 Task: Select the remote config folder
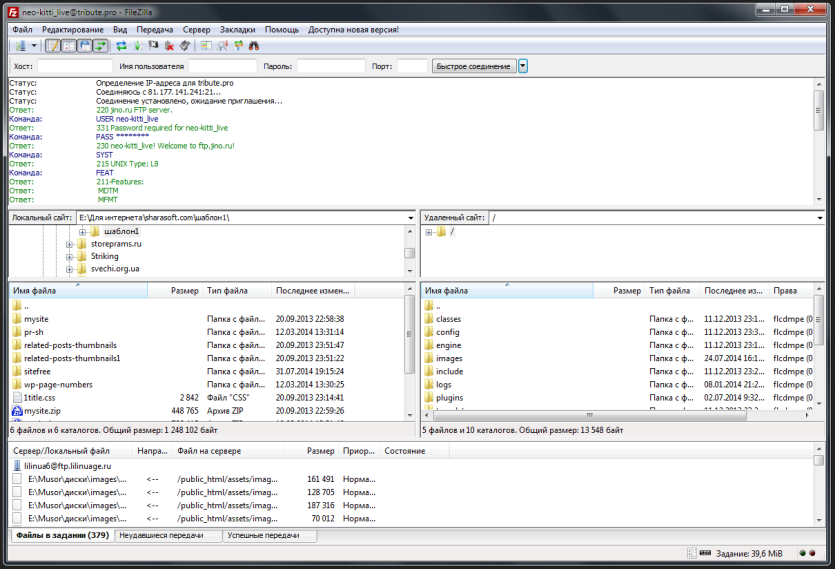(447, 332)
